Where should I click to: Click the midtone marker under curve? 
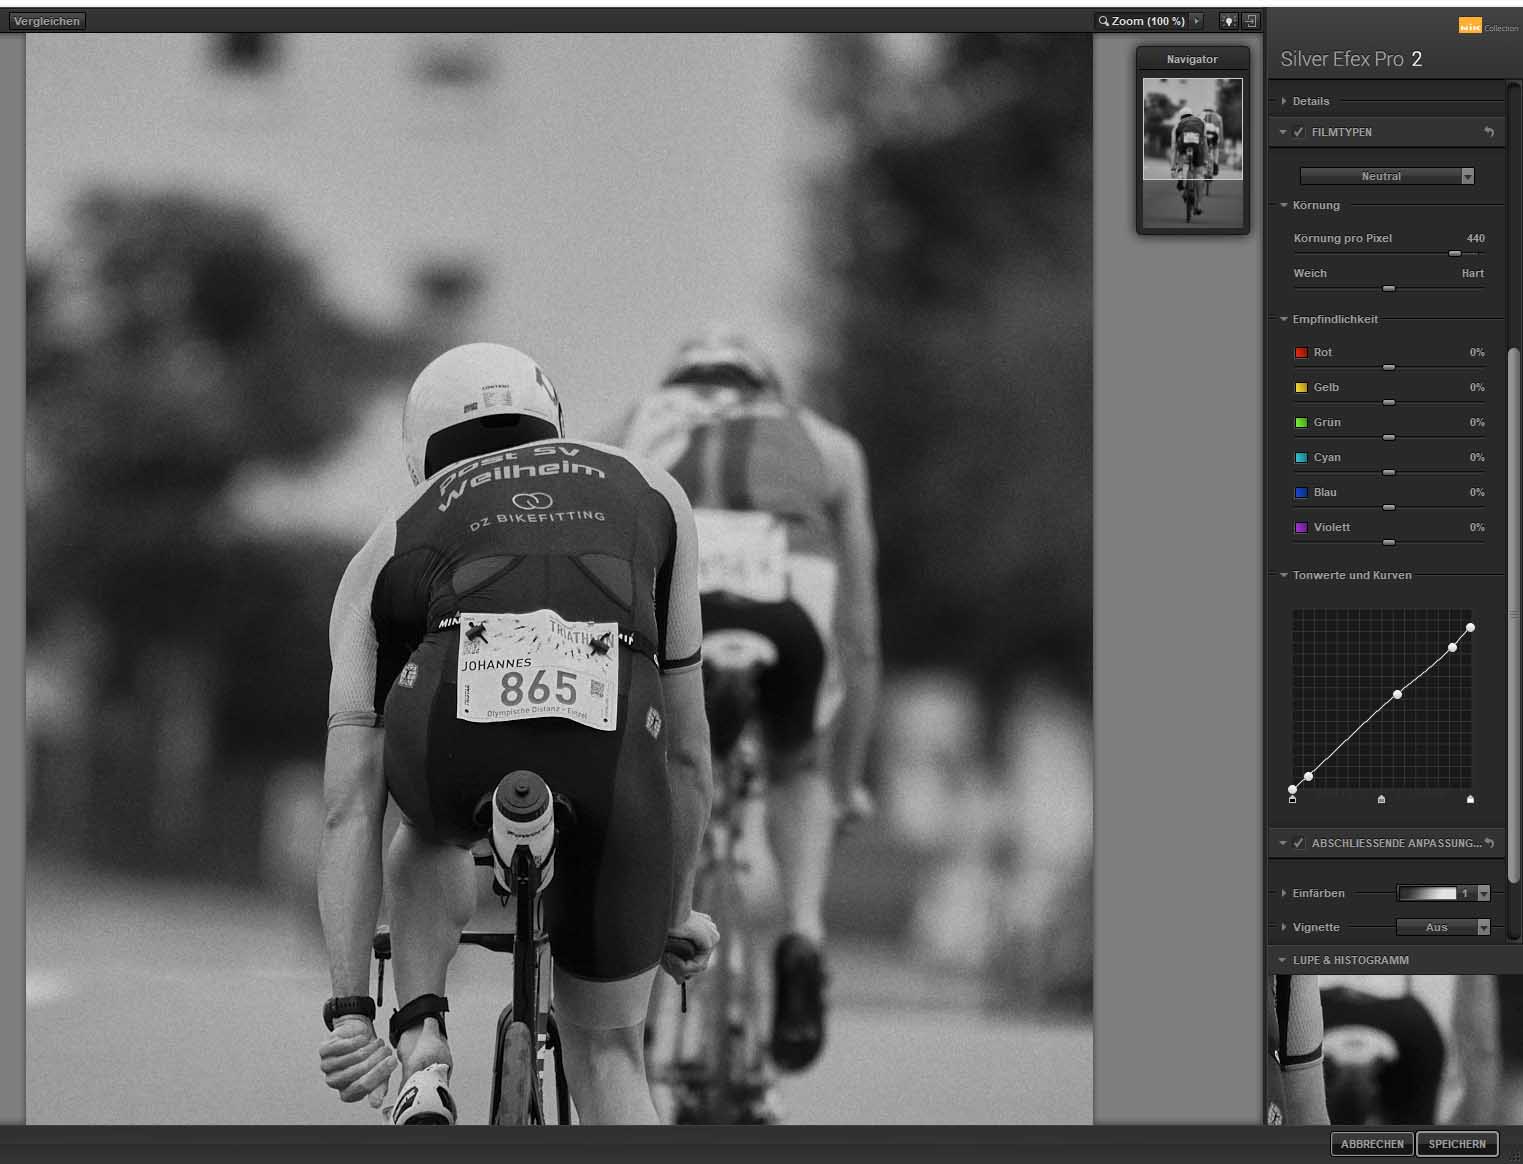click(1382, 799)
